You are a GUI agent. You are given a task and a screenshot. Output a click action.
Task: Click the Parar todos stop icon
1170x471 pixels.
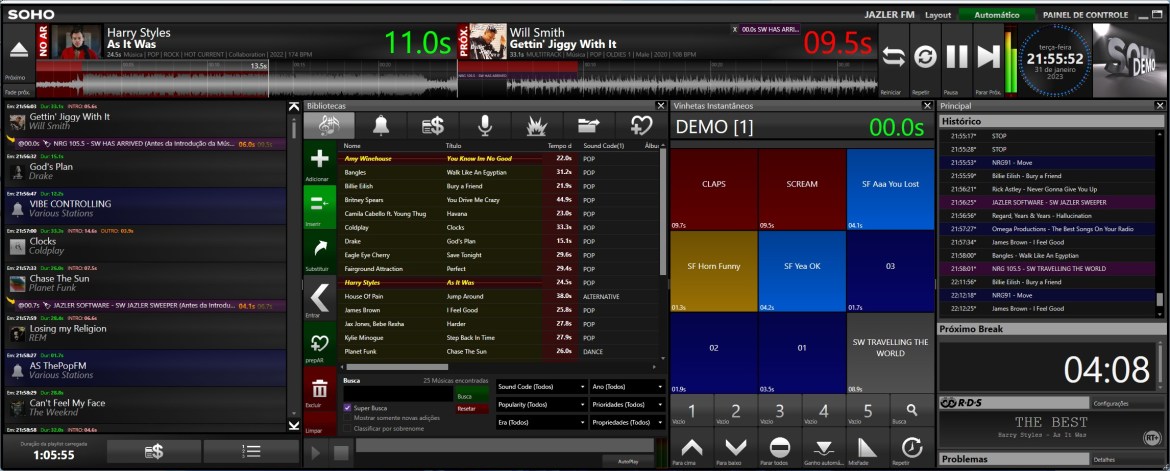781,447
